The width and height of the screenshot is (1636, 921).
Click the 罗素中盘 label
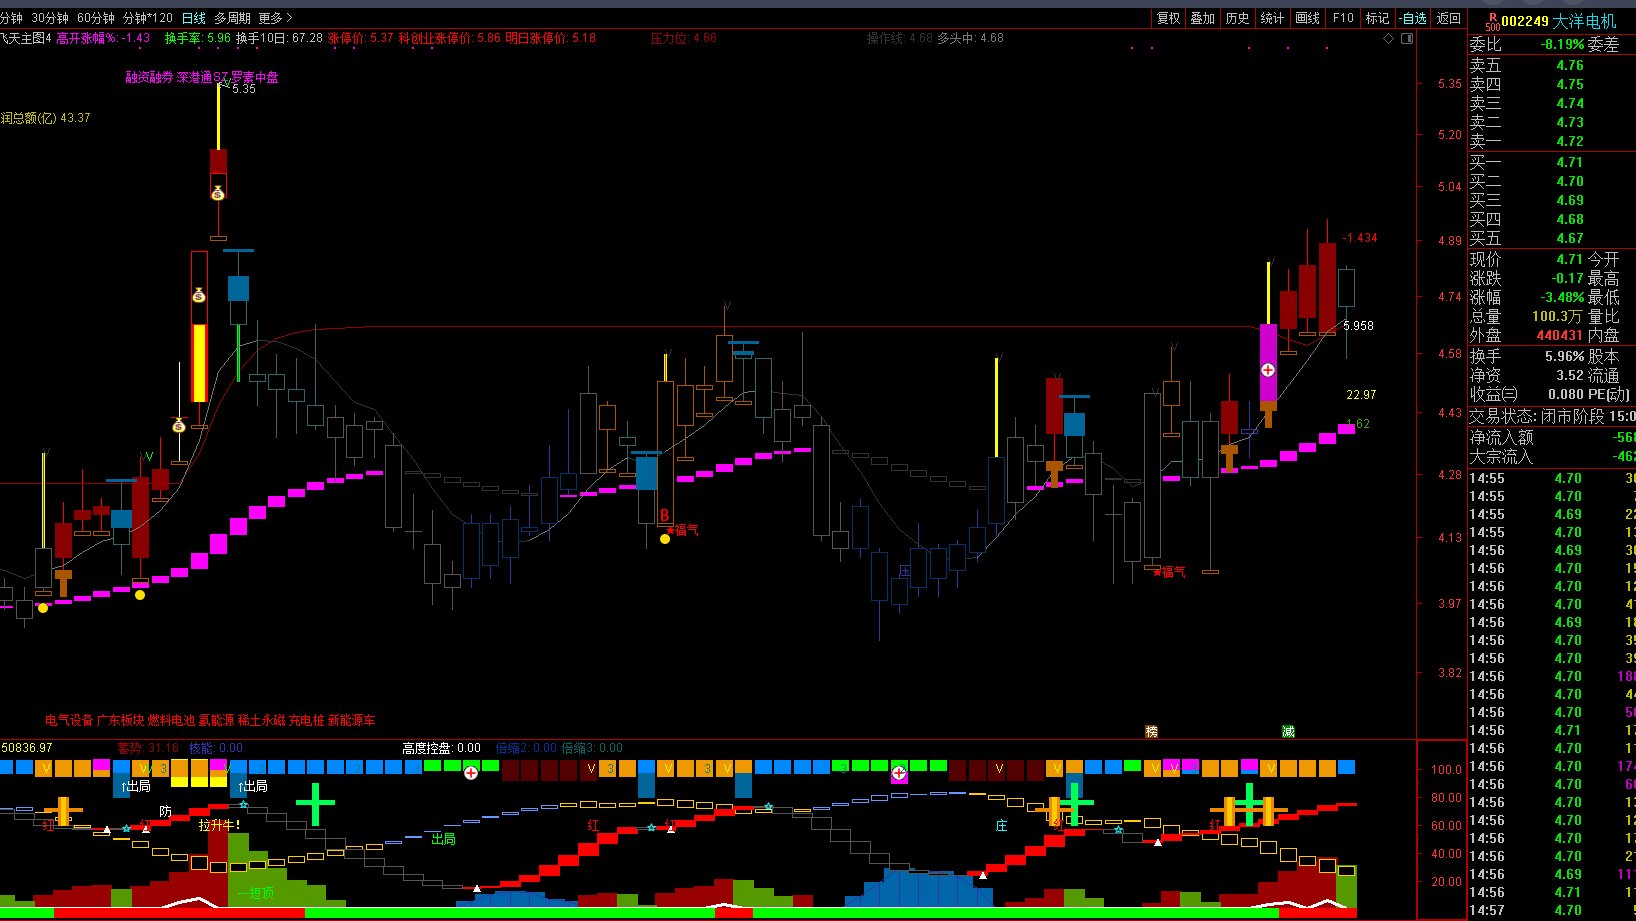pos(255,77)
